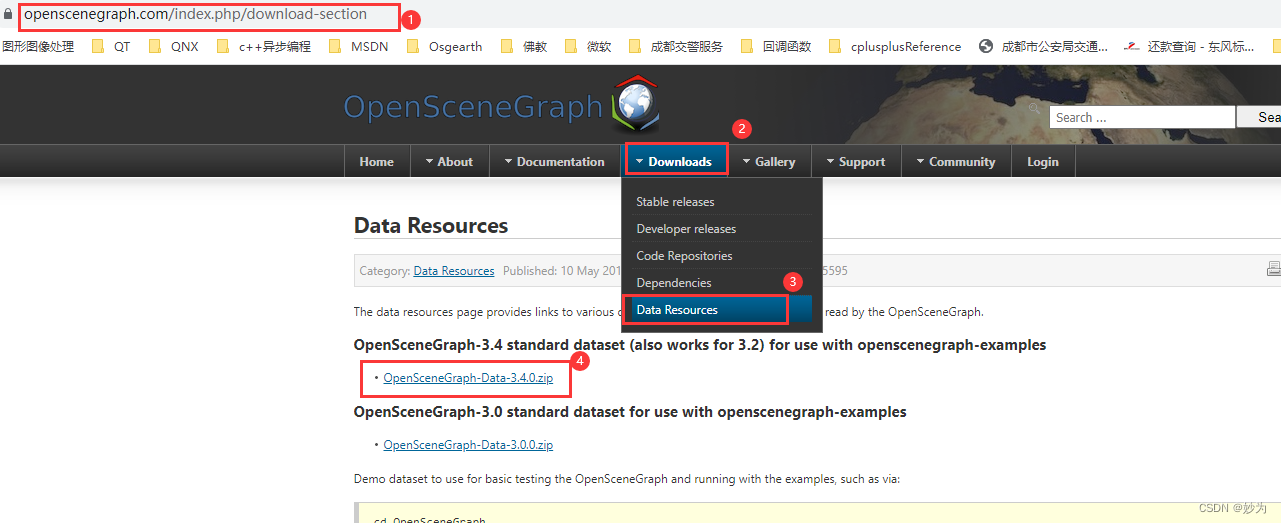Viewport: 1281px width, 523px height.
Task: Click the OpenSceneGraph site title
Action: point(473,107)
